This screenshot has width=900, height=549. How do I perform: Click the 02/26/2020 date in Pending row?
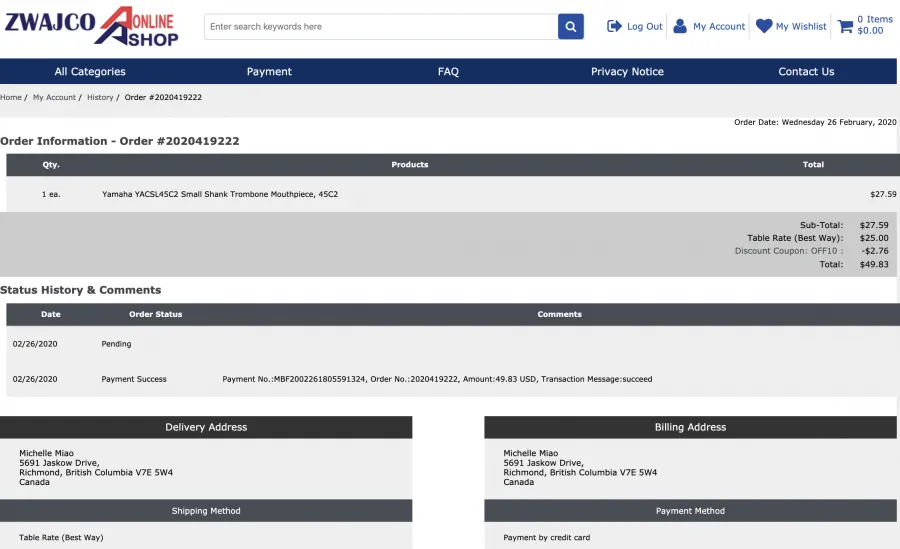[x=35, y=344]
